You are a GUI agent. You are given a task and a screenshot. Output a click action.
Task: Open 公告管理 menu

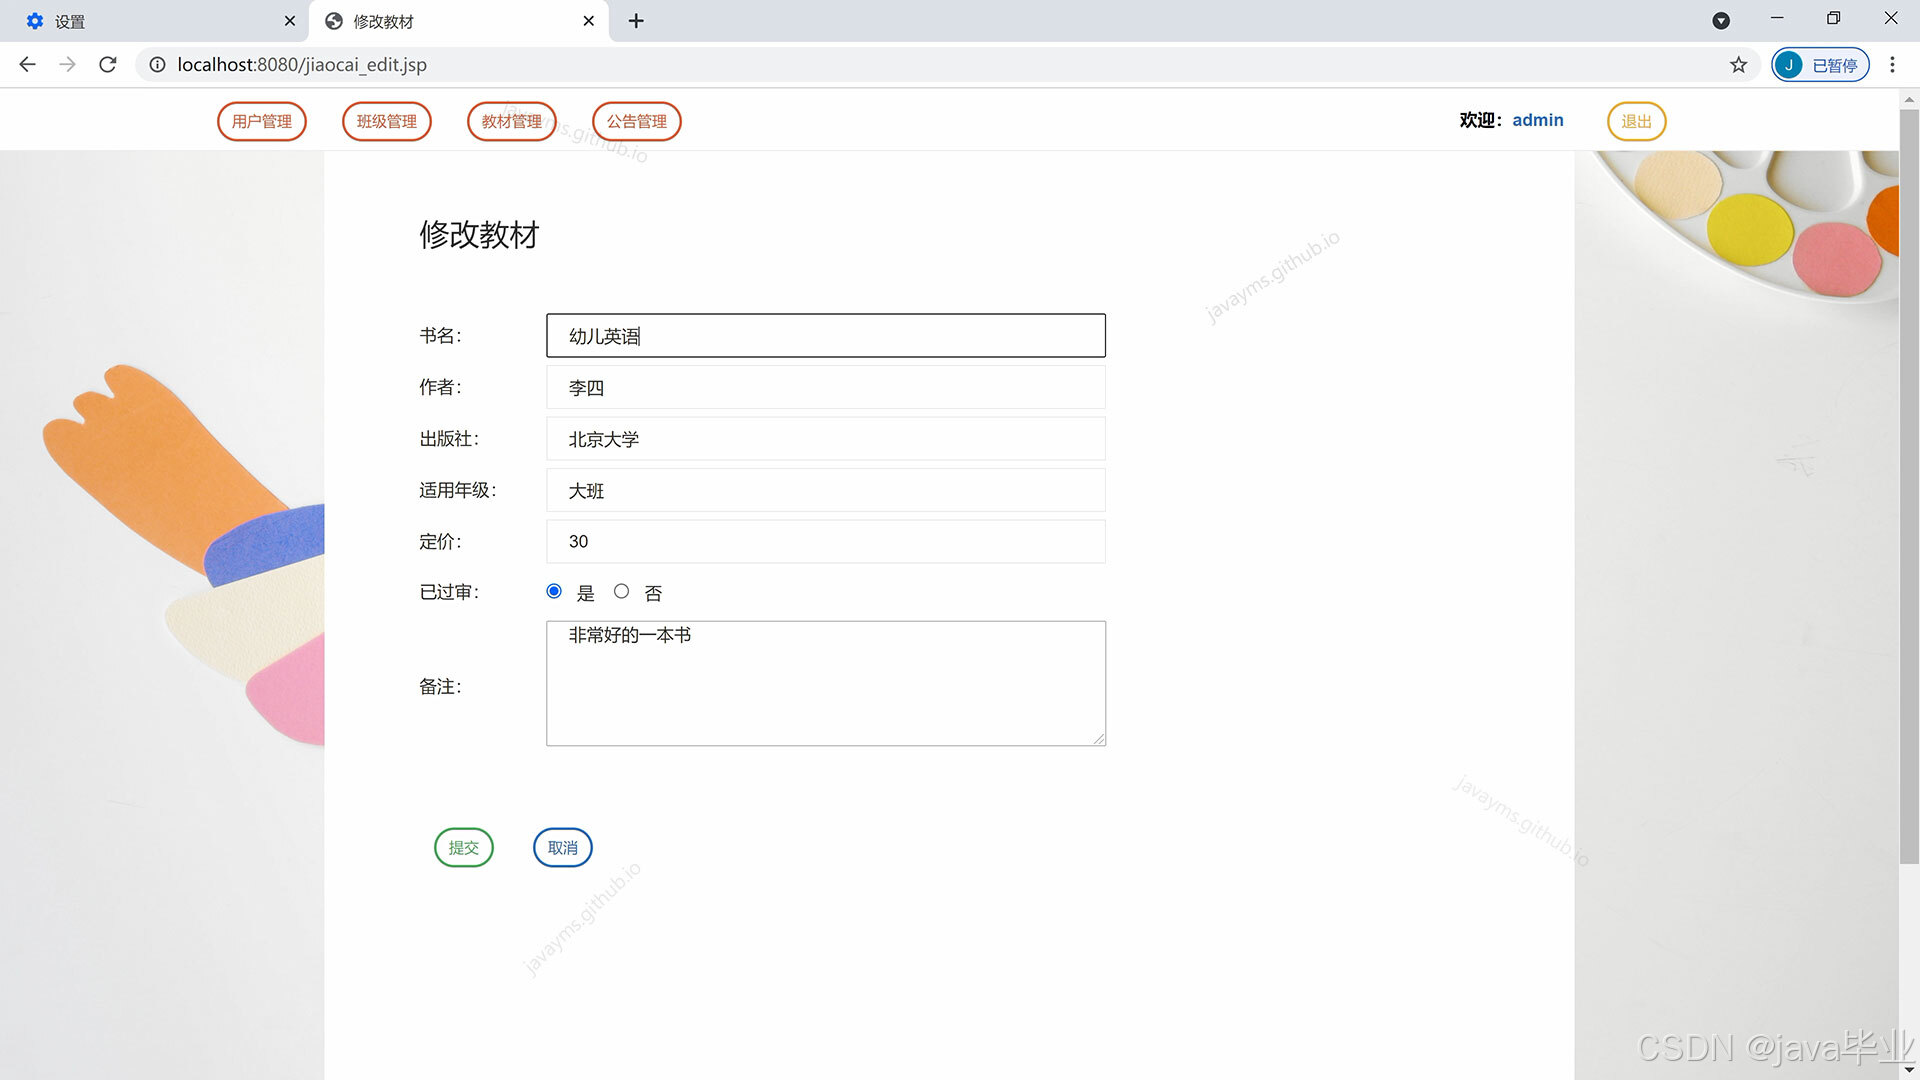[x=637, y=121]
